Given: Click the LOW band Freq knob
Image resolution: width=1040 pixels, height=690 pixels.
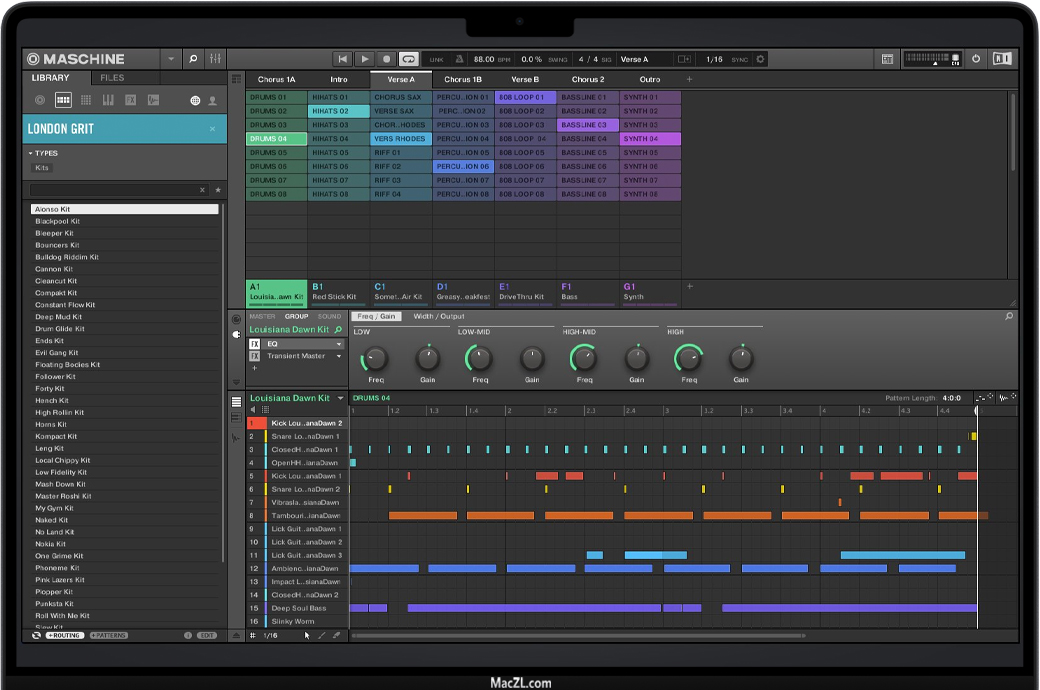Looking at the screenshot, I should (375, 358).
